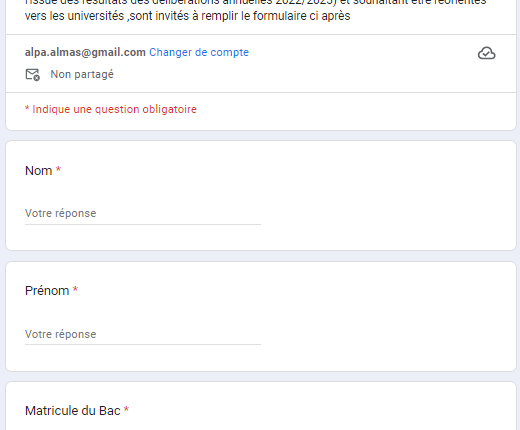The width and height of the screenshot is (520, 430).
Task: Focus the Nom answer input field
Action: (x=143, y=213)
